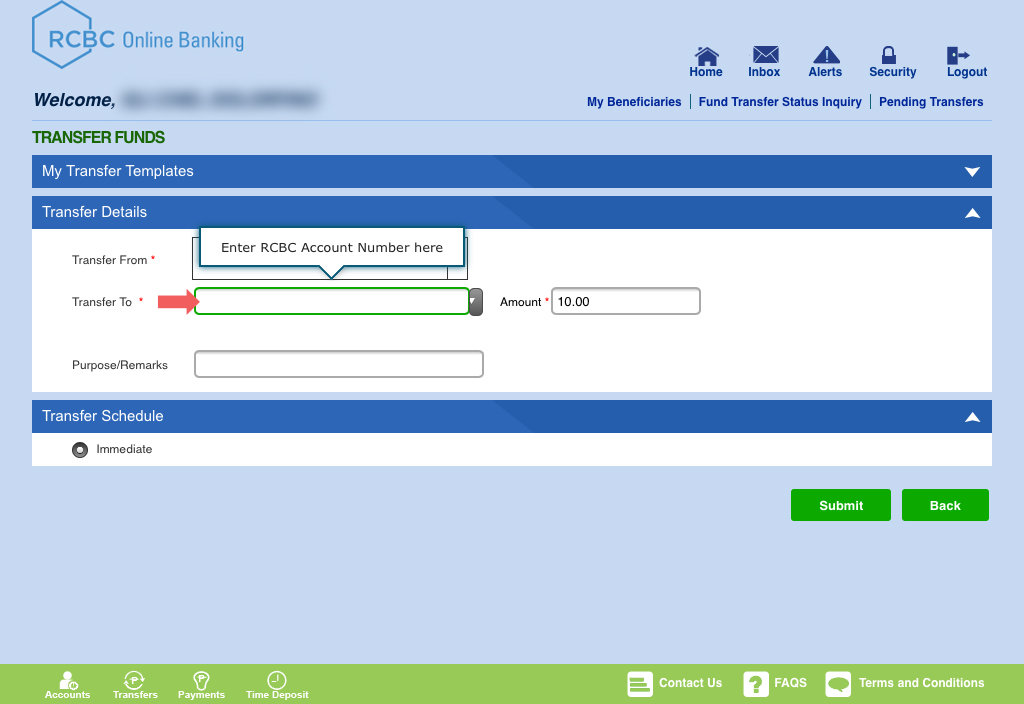Open Fund Transfer Status Inquiry link
1024x704 pixels.
coord(780,102)
